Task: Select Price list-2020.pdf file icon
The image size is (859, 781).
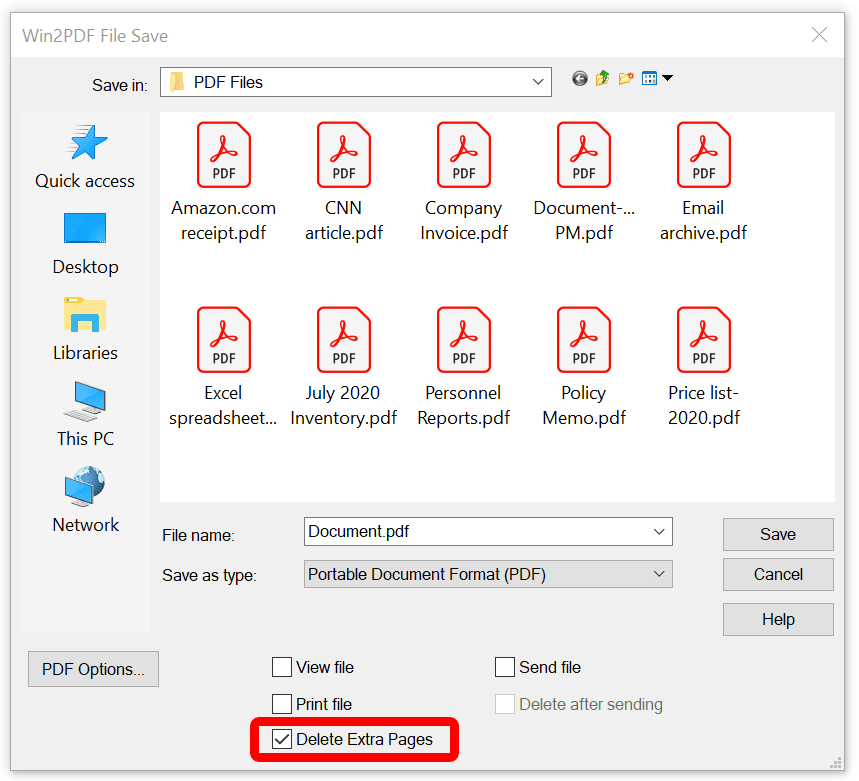Action: point(703,340)
